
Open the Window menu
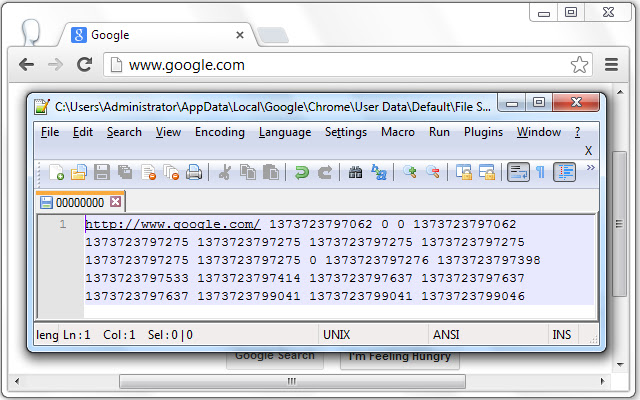[x=539, y=132]
